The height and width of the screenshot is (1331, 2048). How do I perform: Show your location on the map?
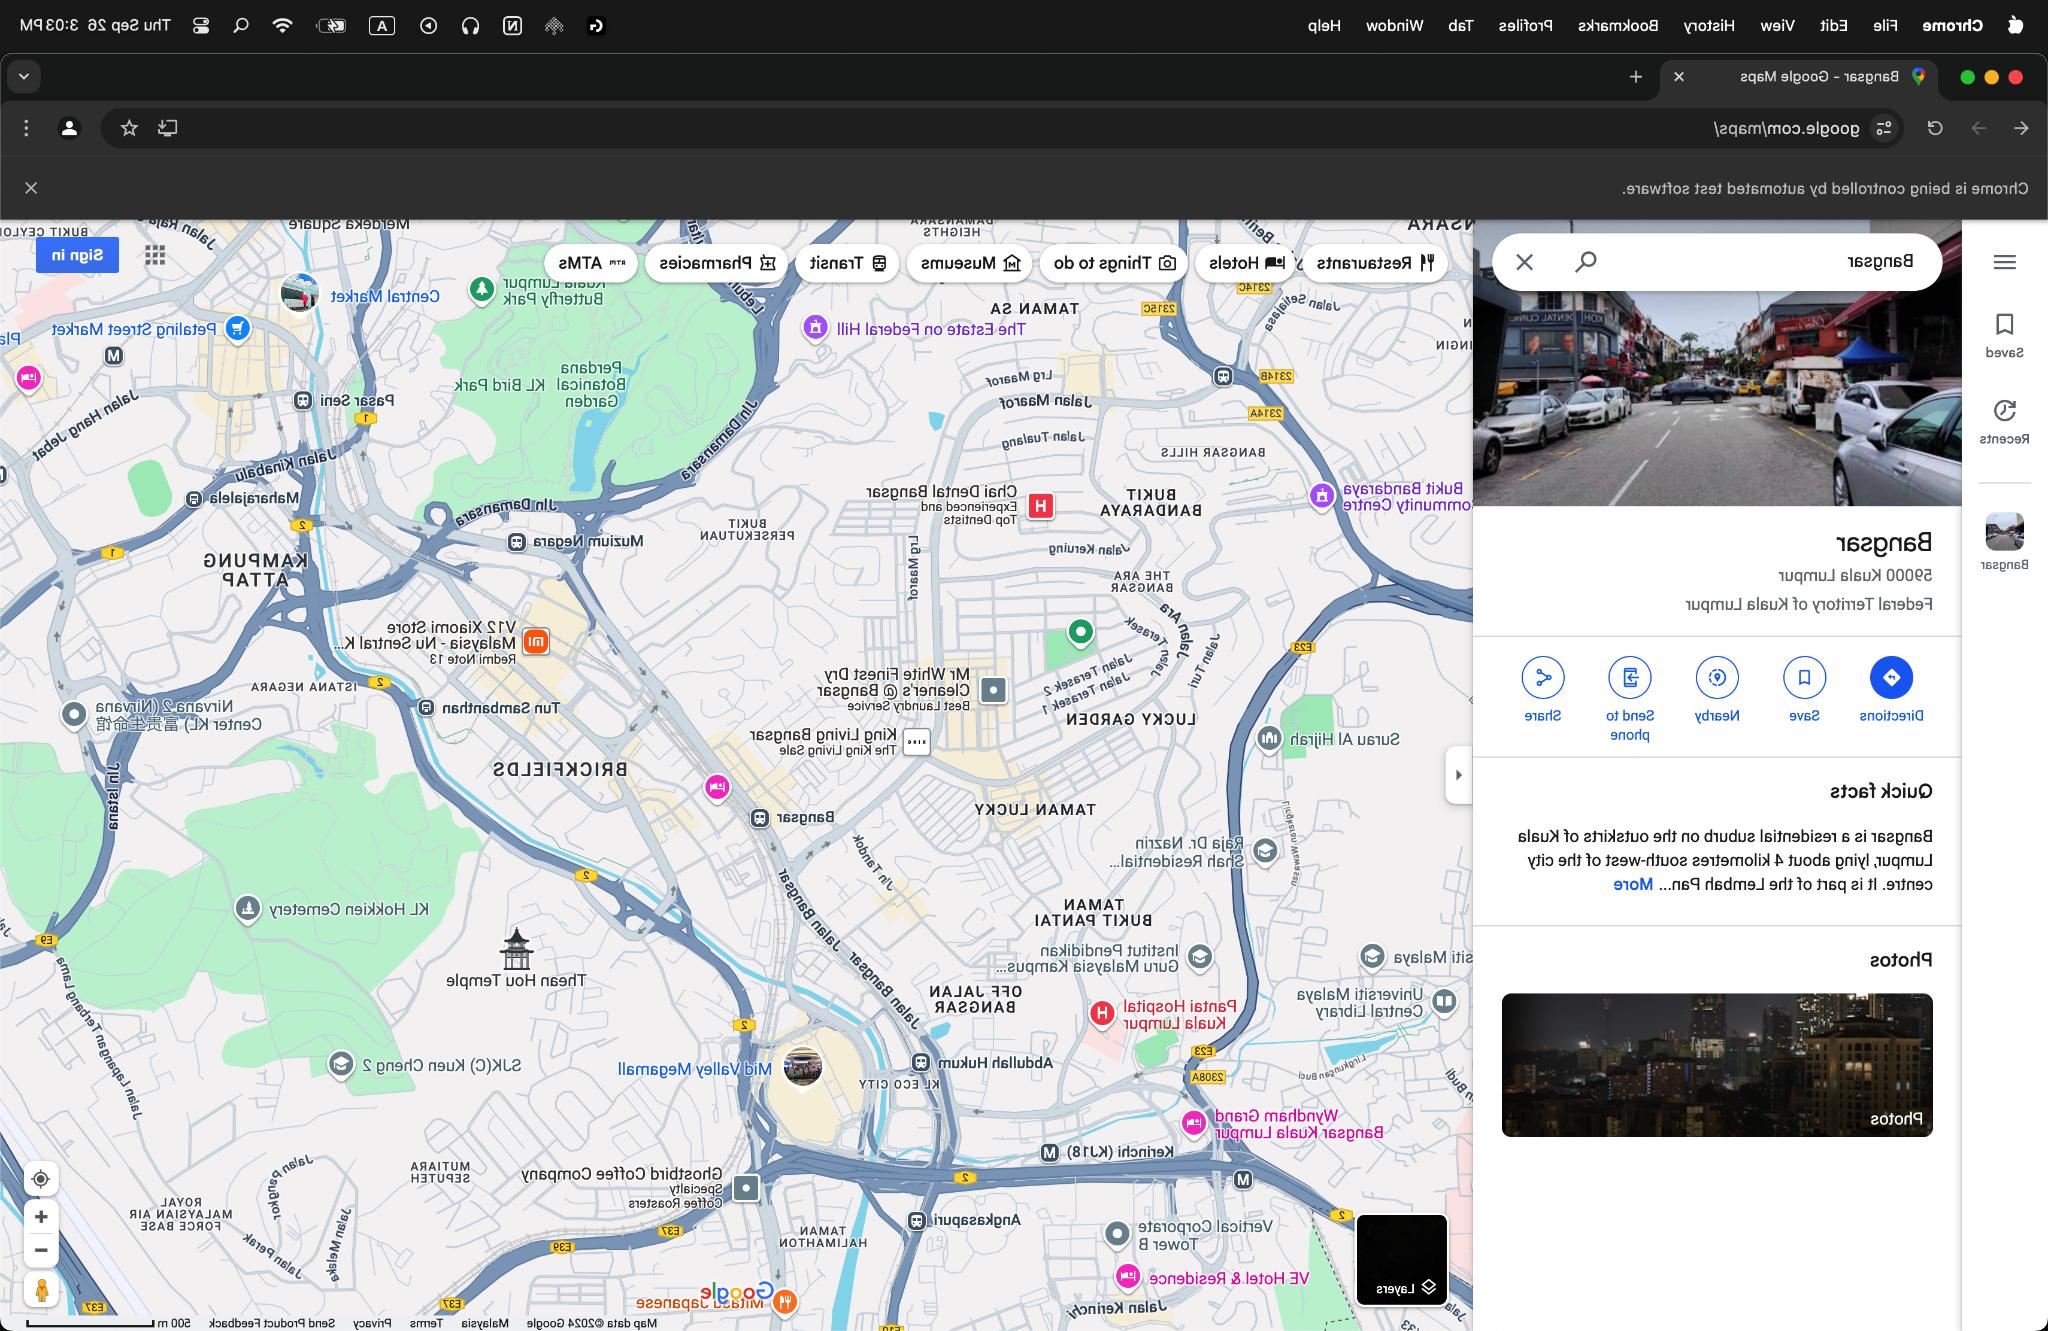point(41,1179)
